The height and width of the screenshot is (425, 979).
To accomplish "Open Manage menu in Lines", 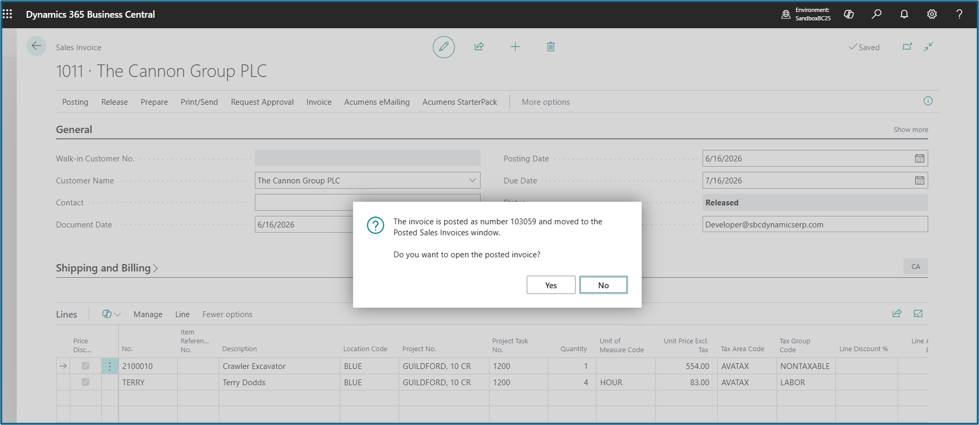I will [148, 314].
